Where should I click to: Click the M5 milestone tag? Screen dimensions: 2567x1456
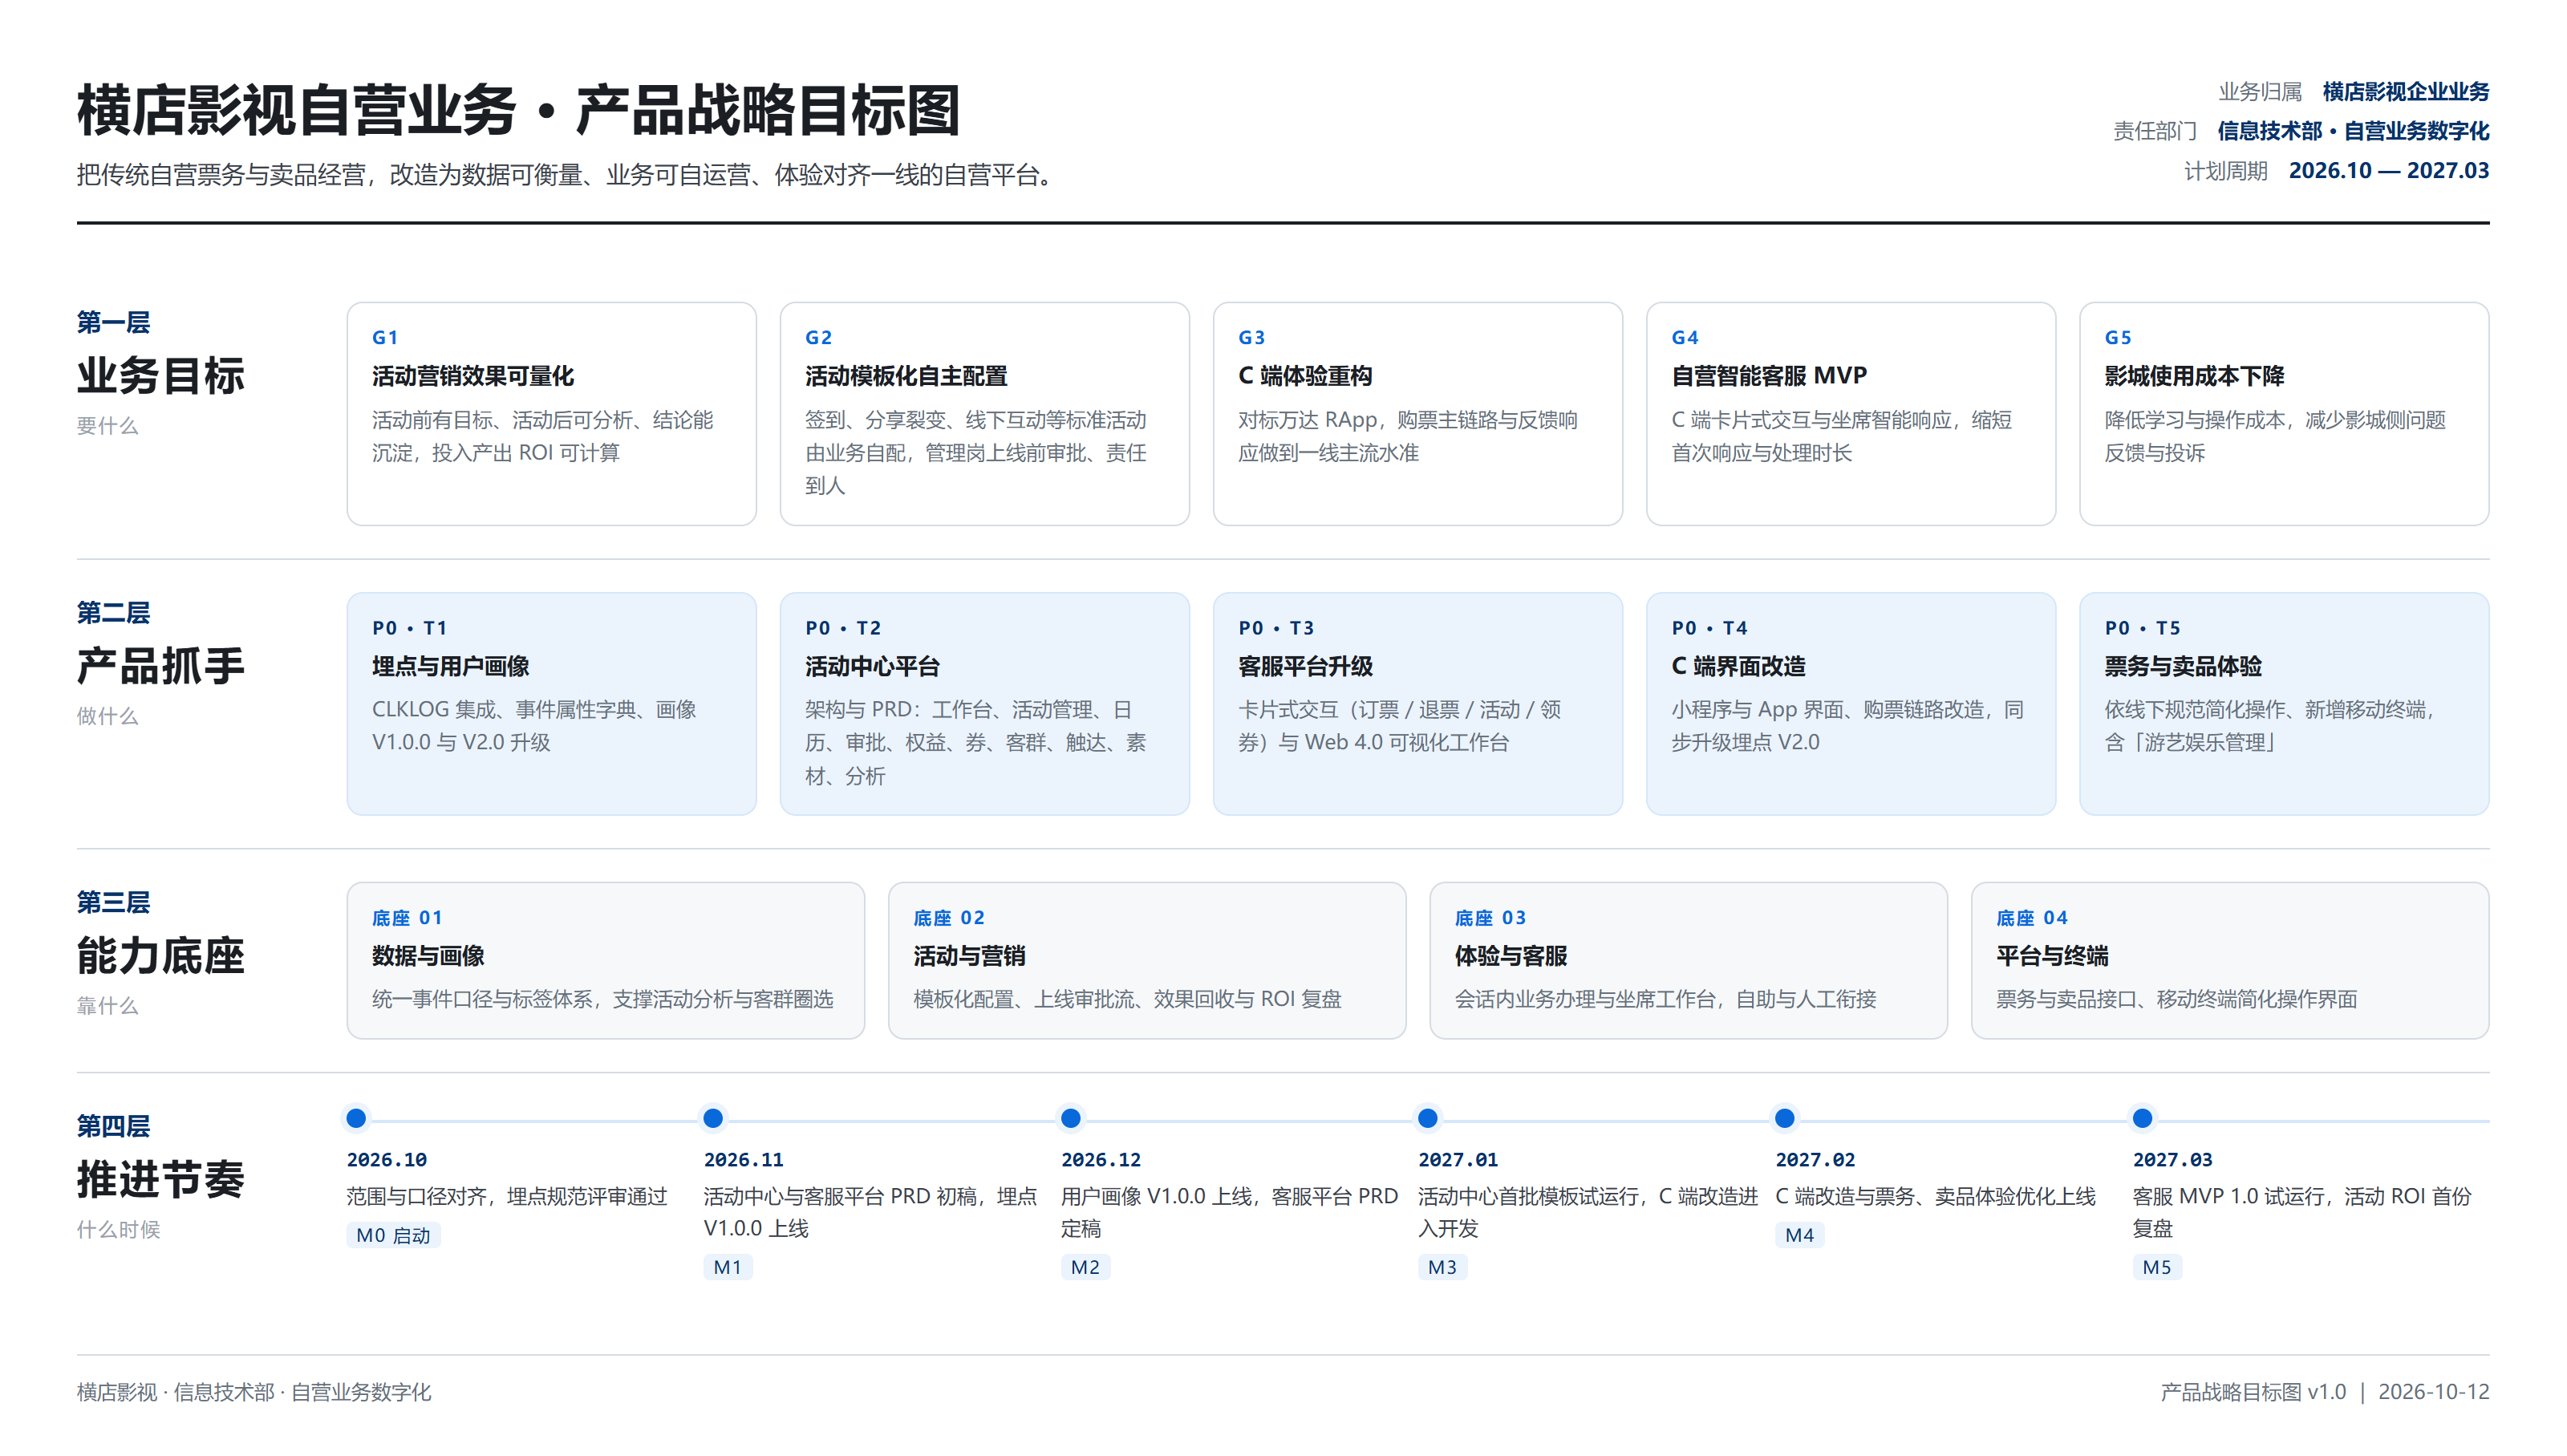tap(2157, 1268)
